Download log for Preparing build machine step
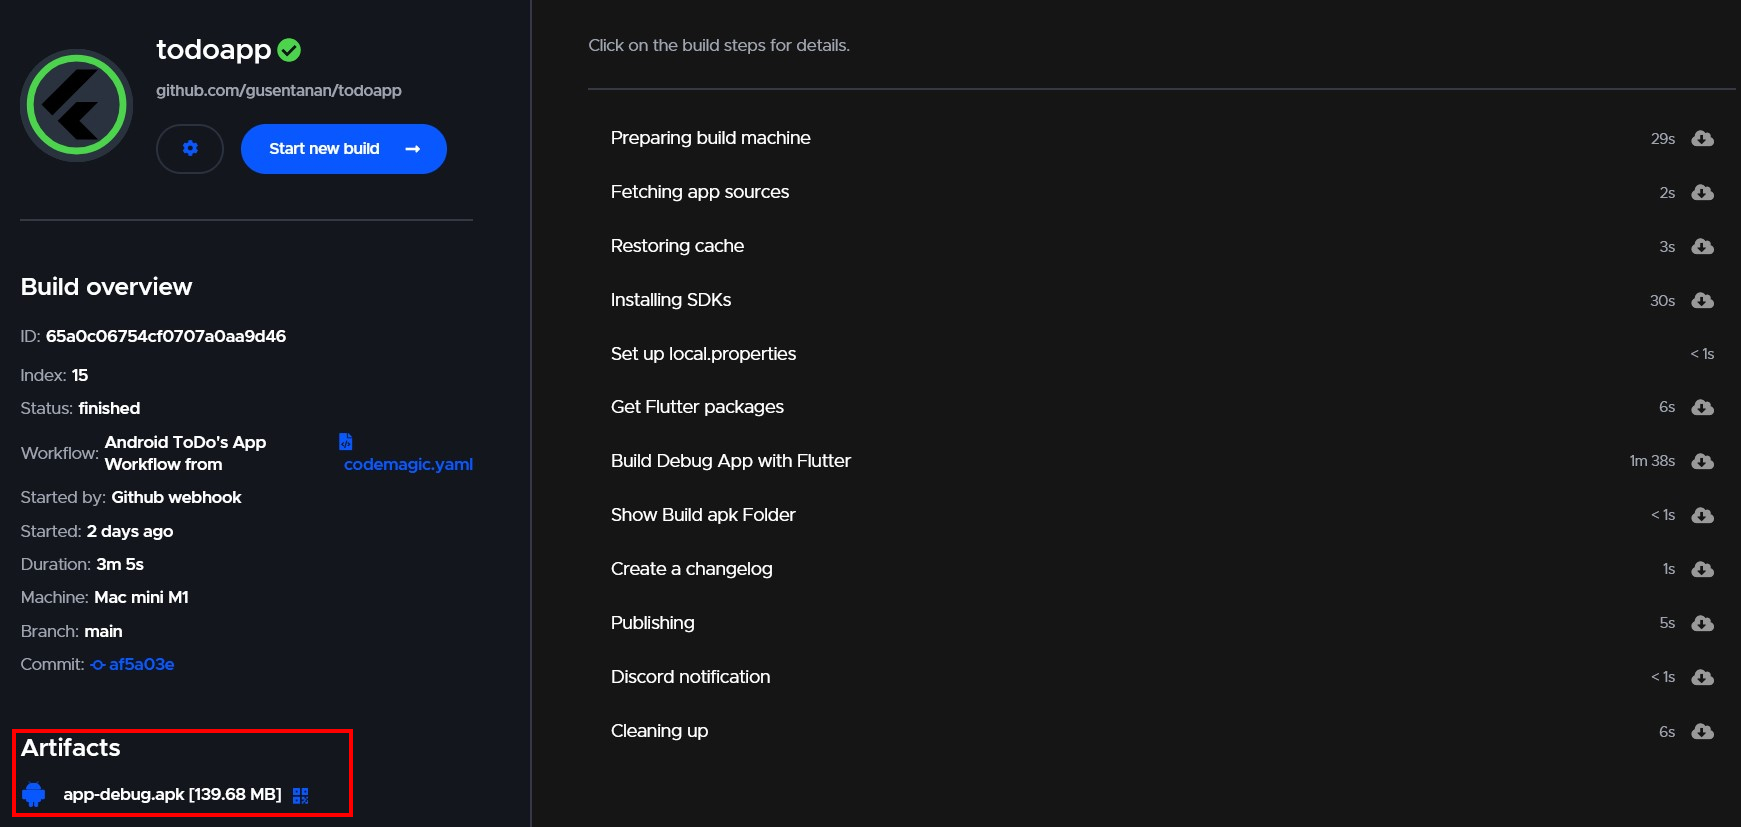The height and width of the screenshot is (827, 1741). coord(1702,138)
